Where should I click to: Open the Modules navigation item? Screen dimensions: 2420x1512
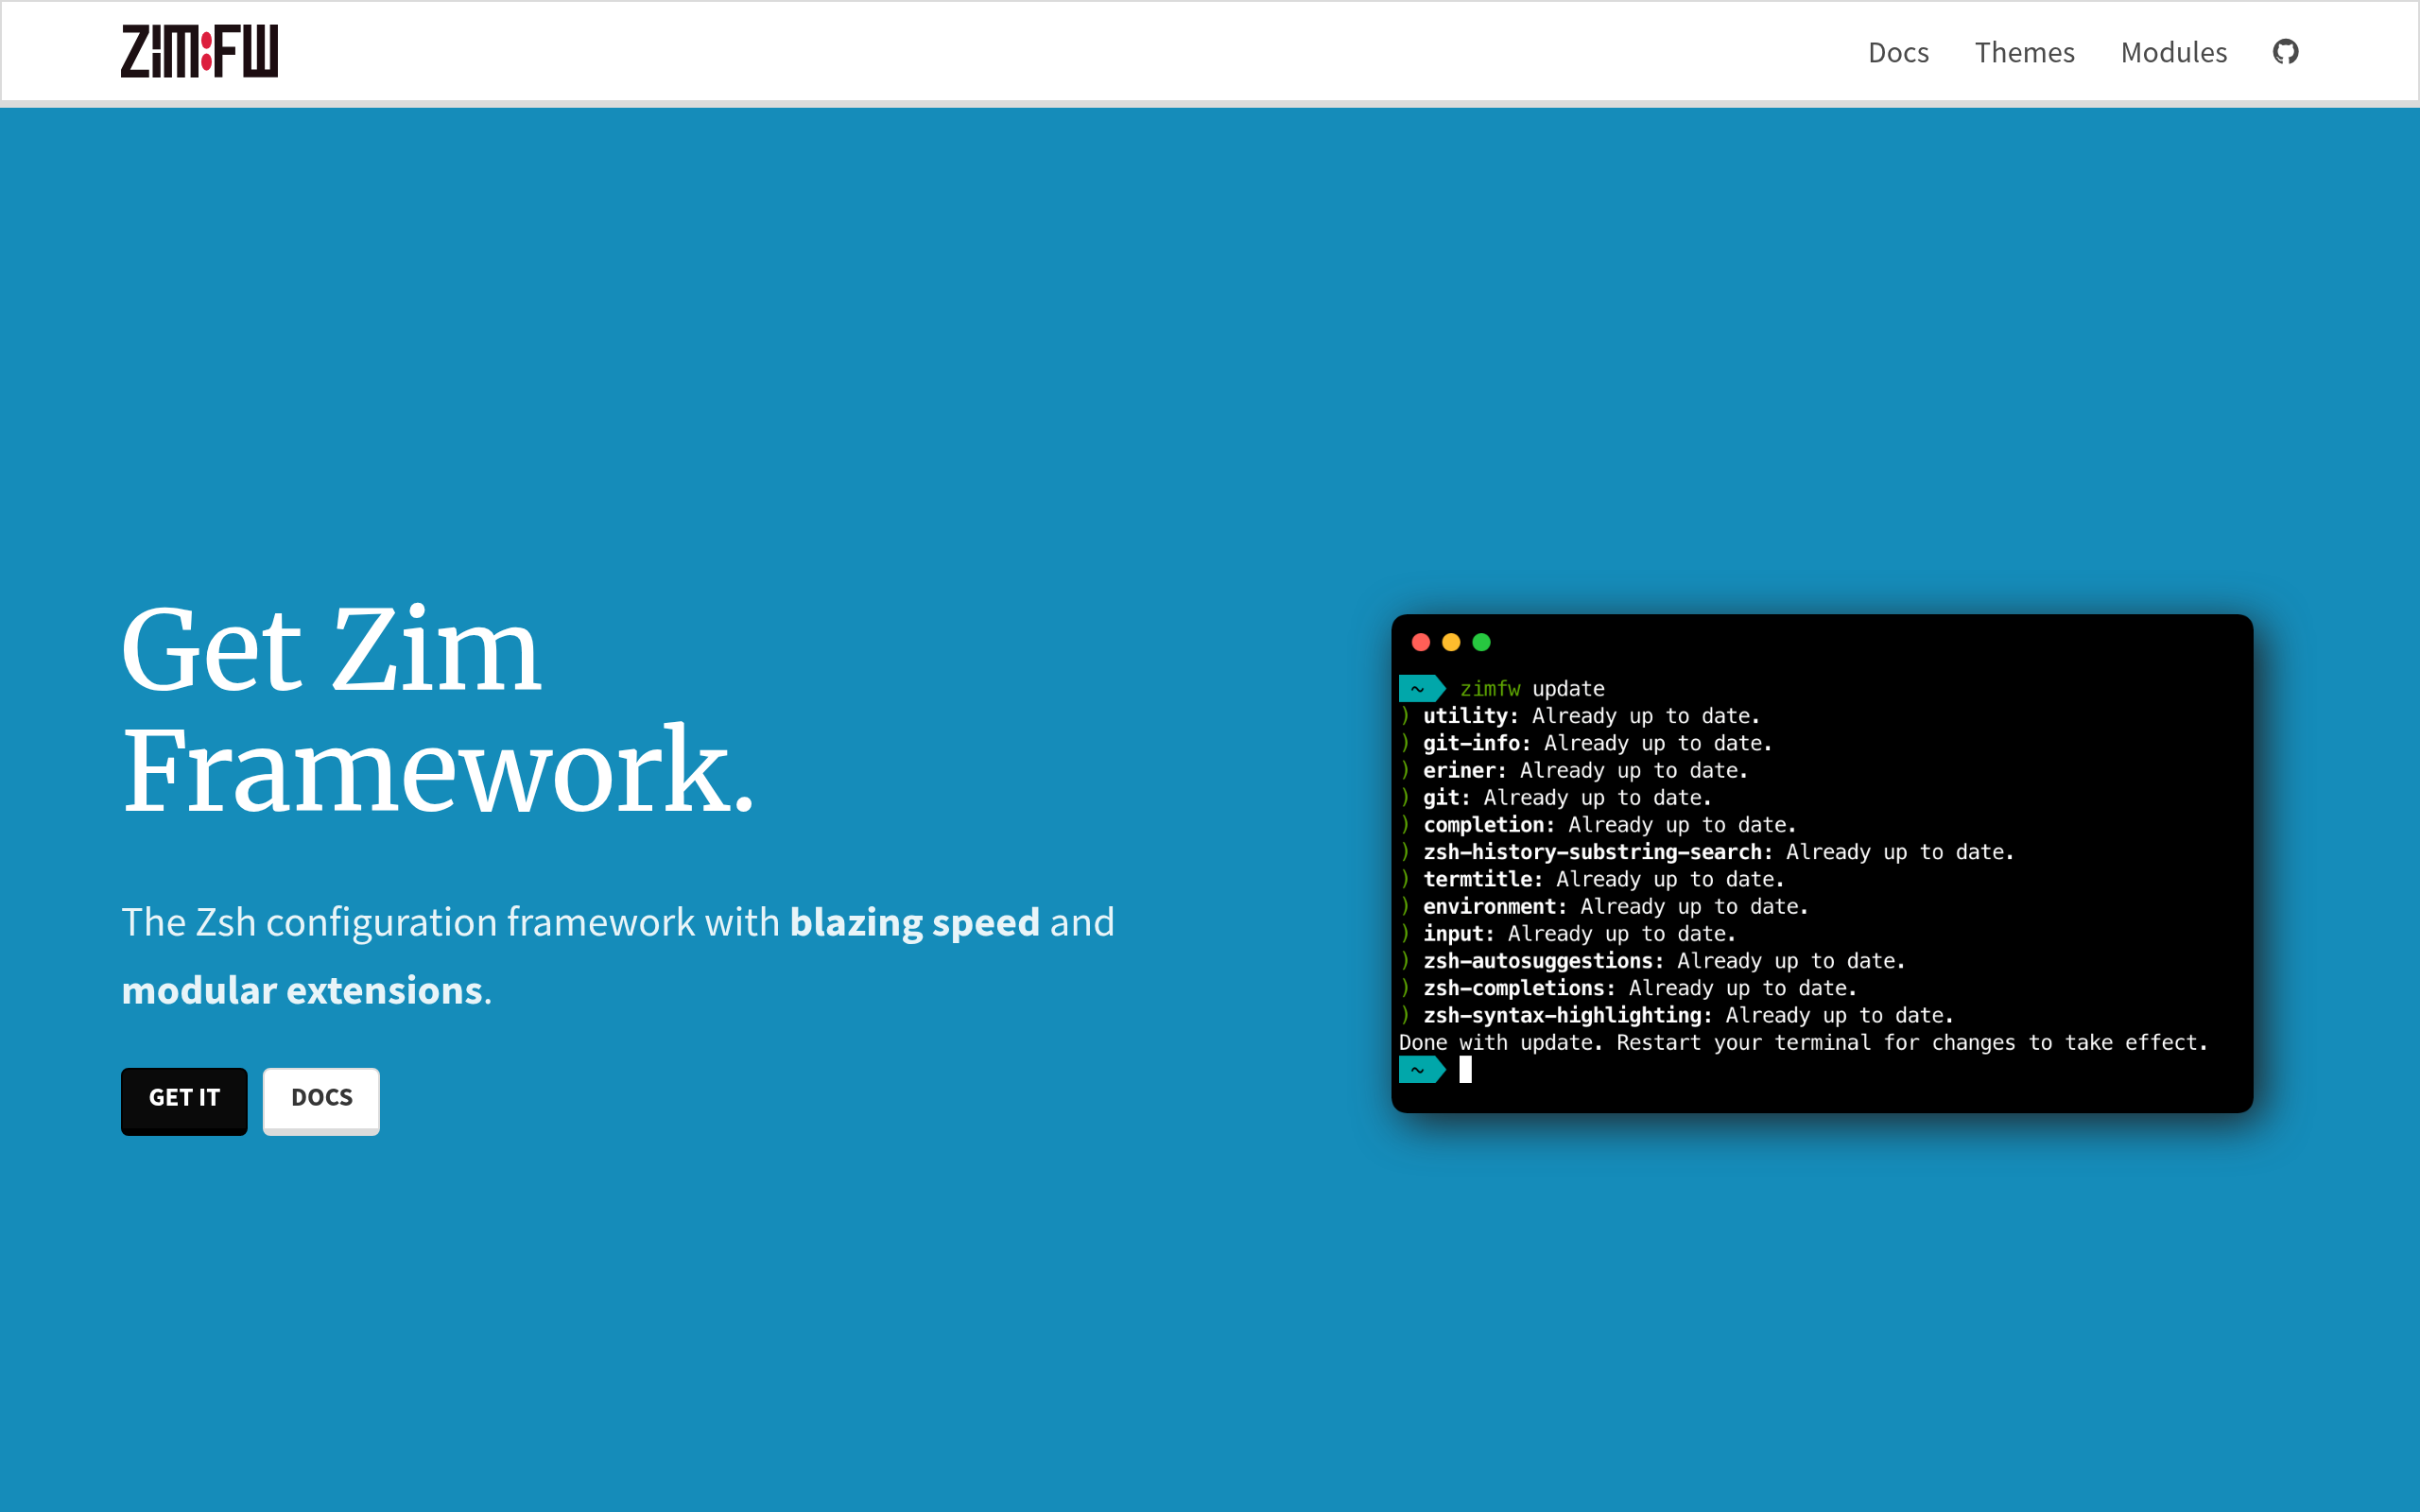[2174, 52]
